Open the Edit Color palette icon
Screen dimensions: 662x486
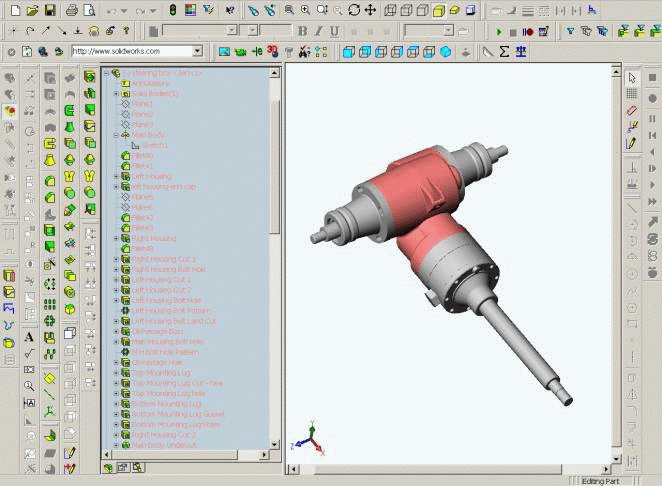tap(190, 10)
